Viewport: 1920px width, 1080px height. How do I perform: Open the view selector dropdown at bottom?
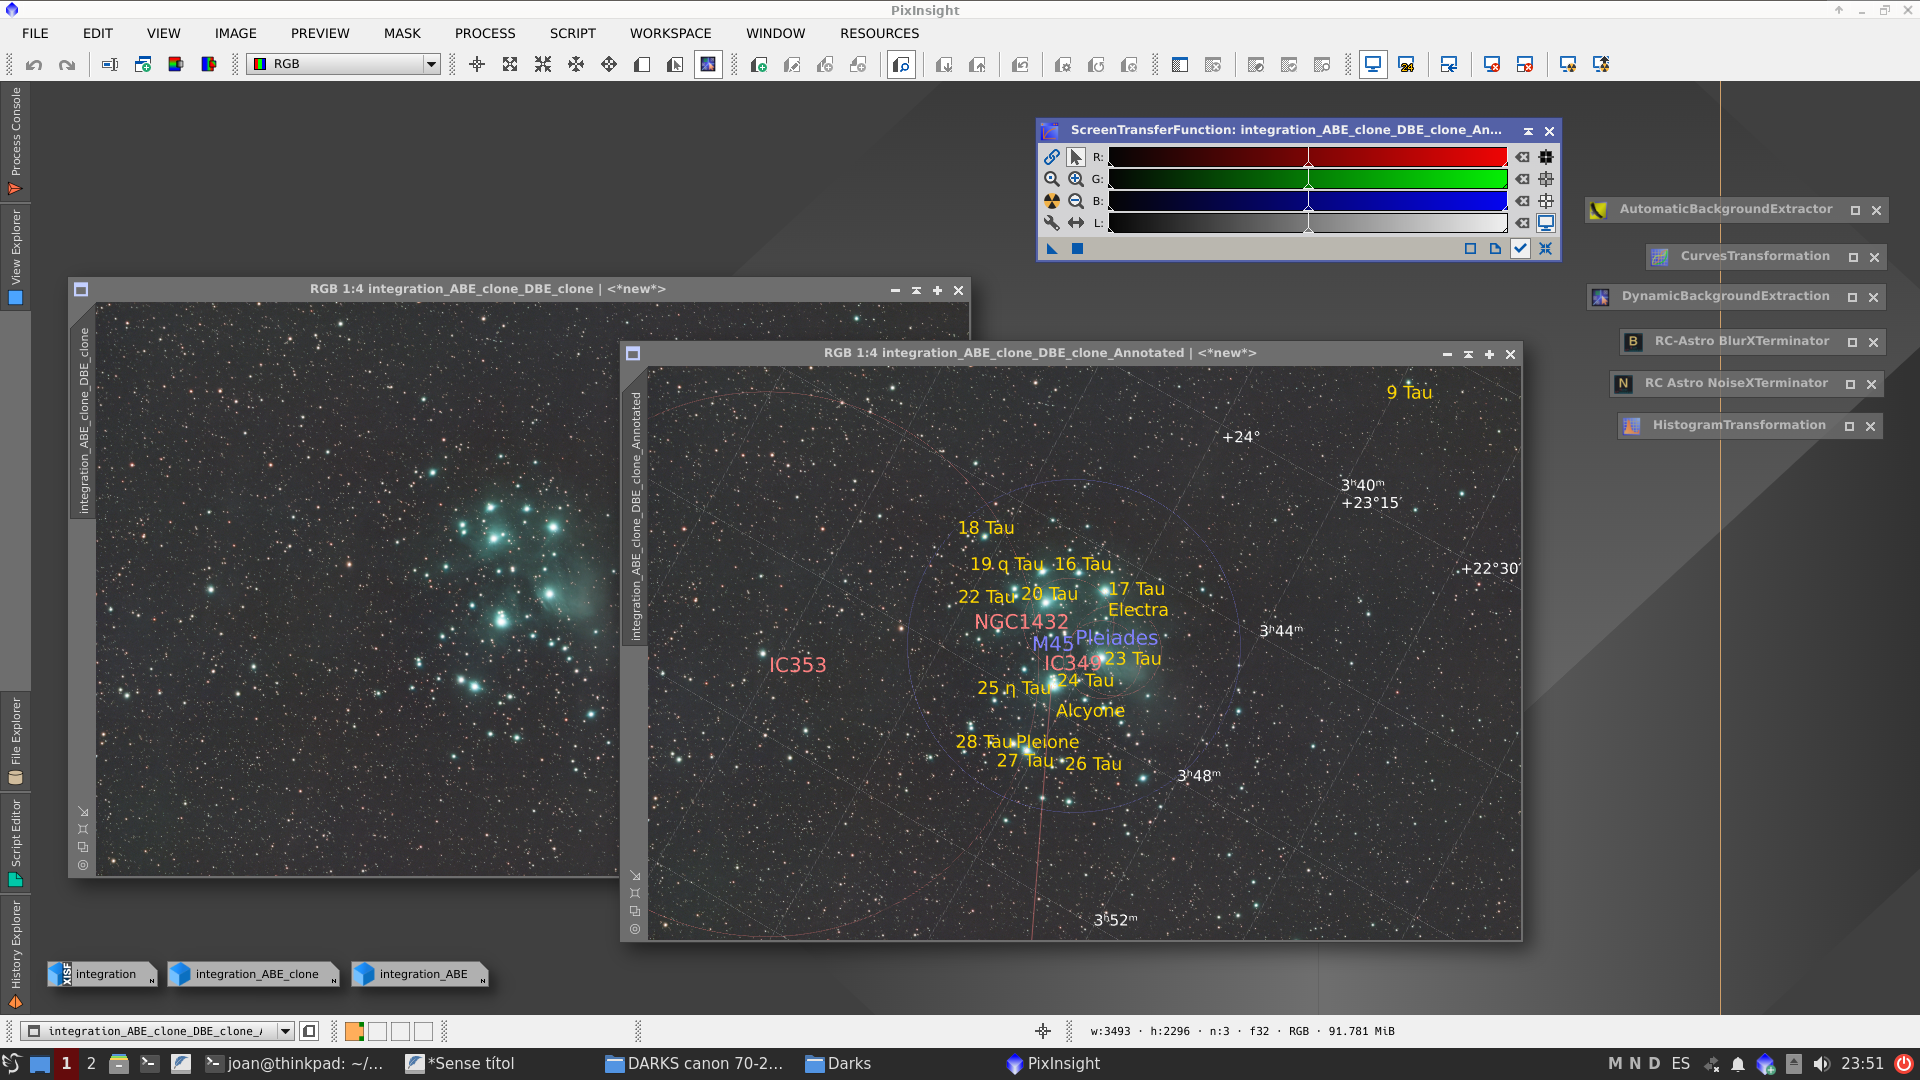tap(285, 1031)
